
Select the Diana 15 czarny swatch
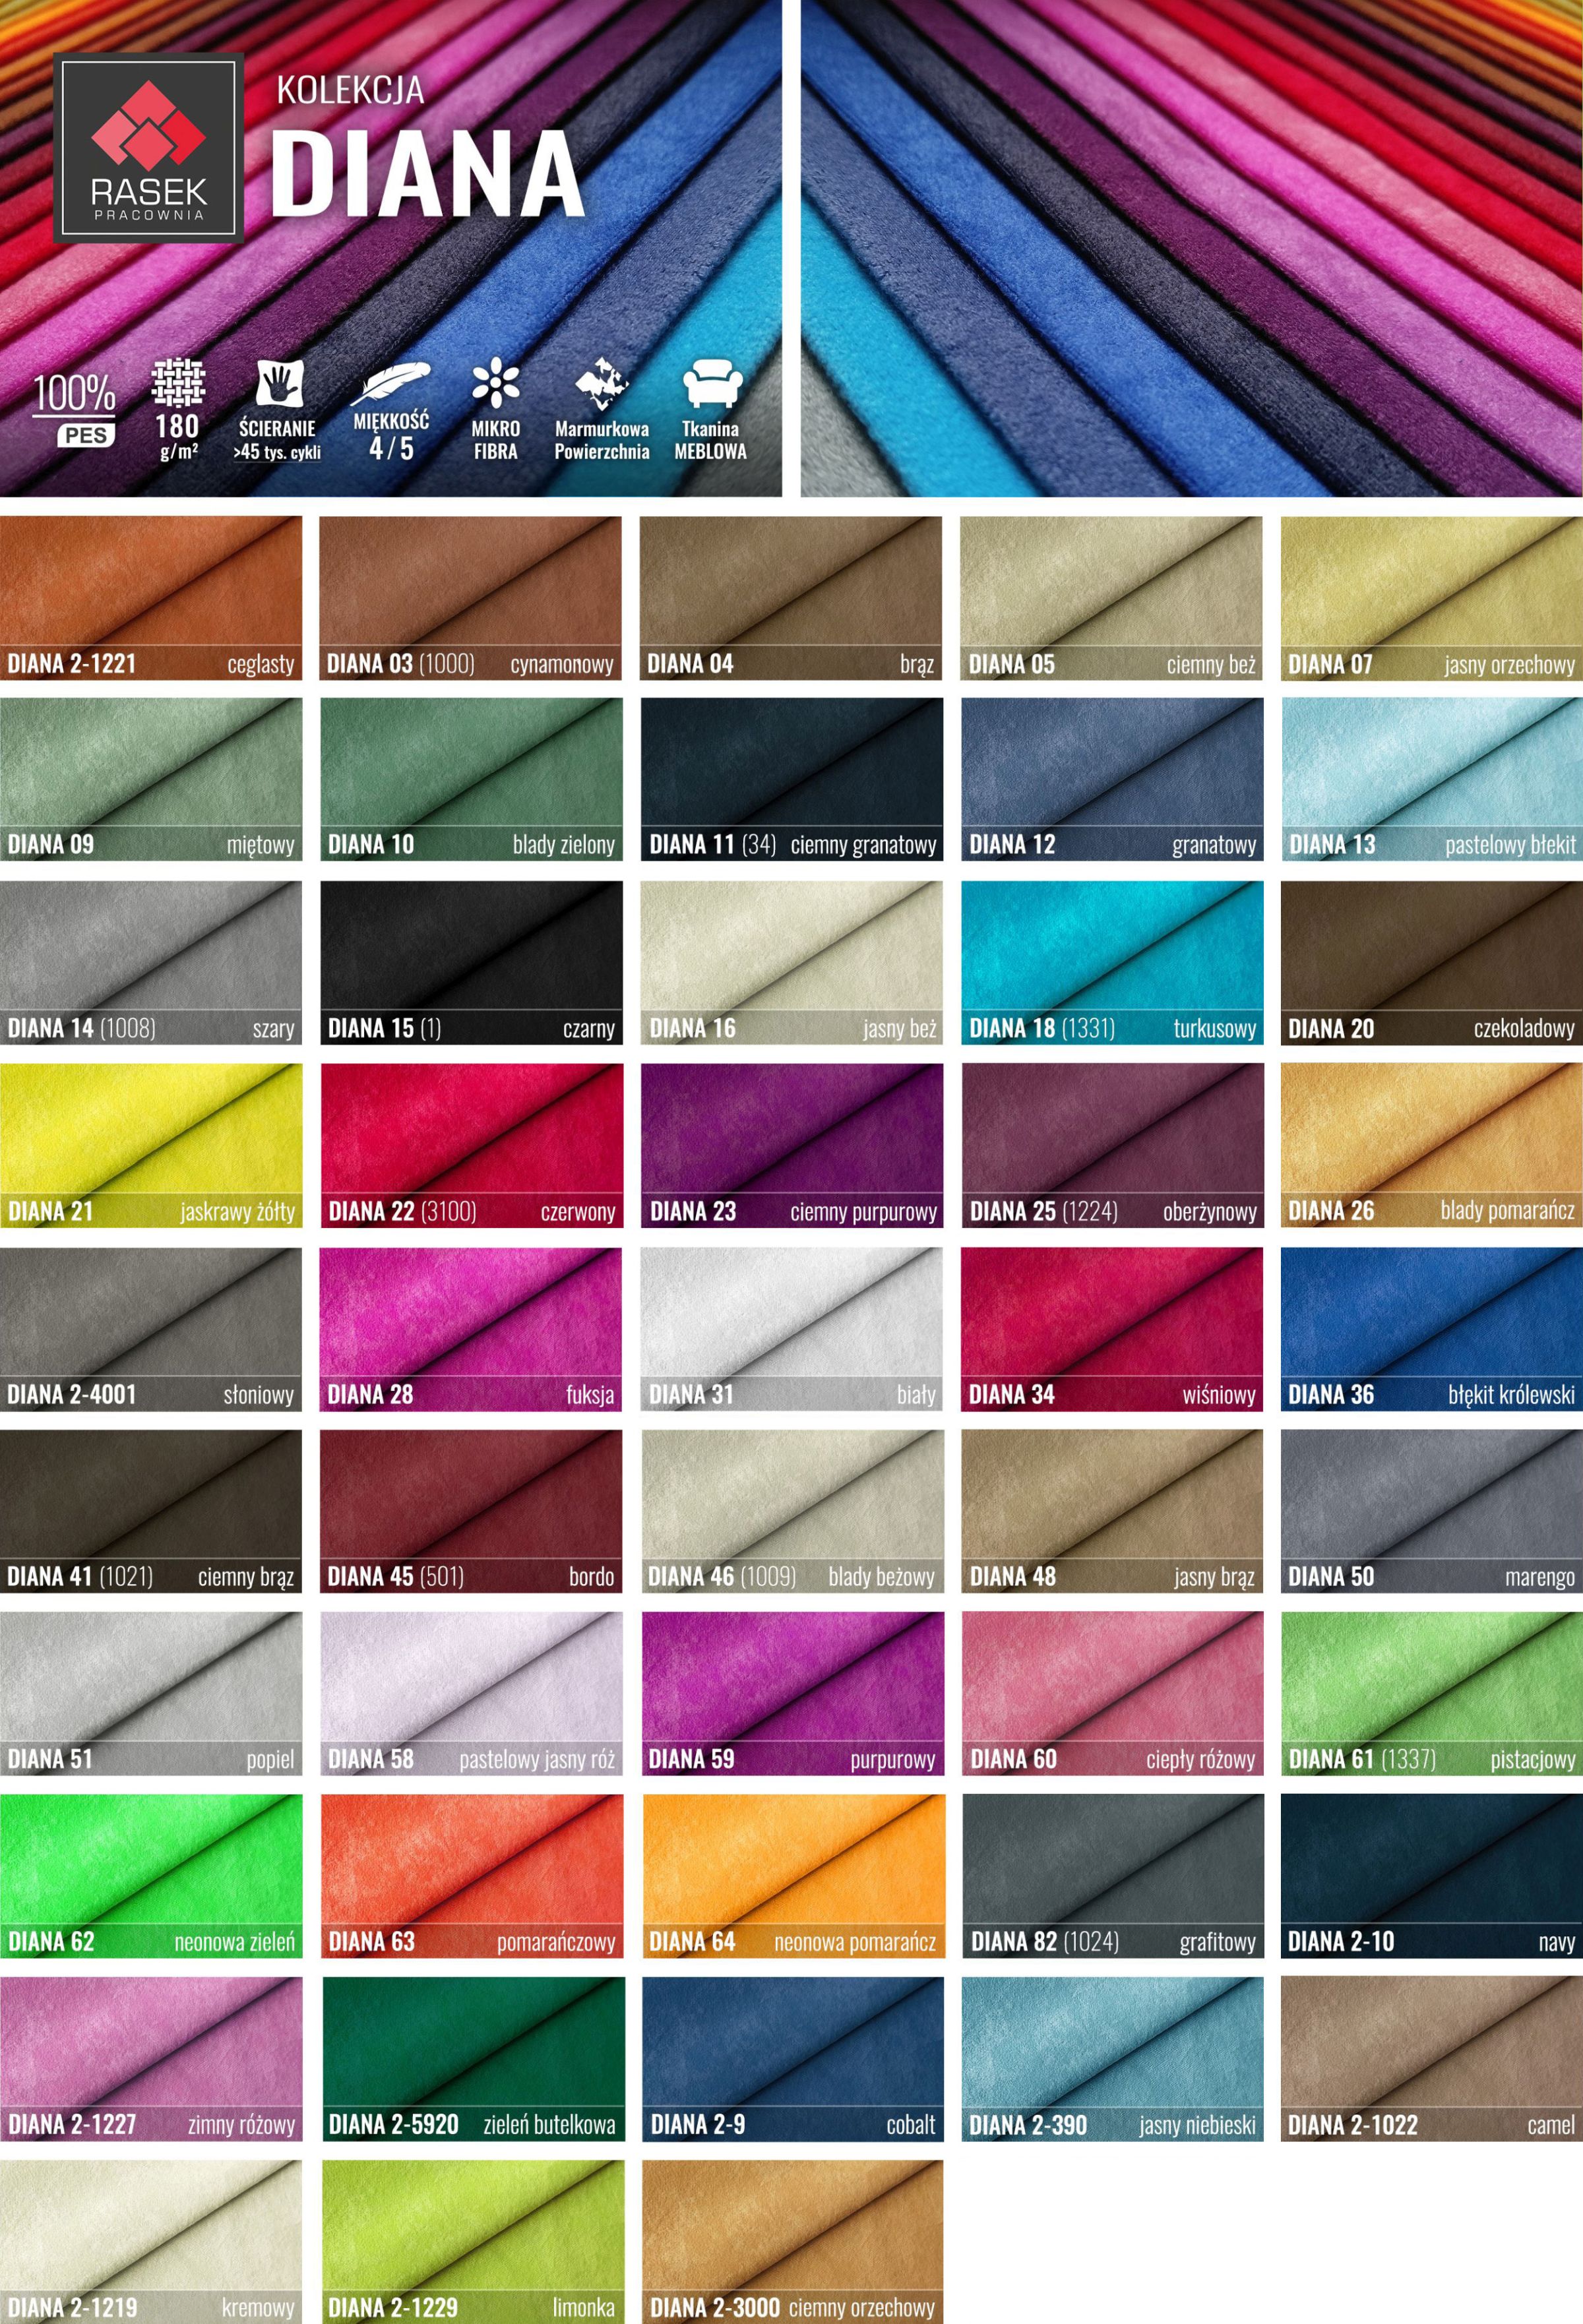471,962
